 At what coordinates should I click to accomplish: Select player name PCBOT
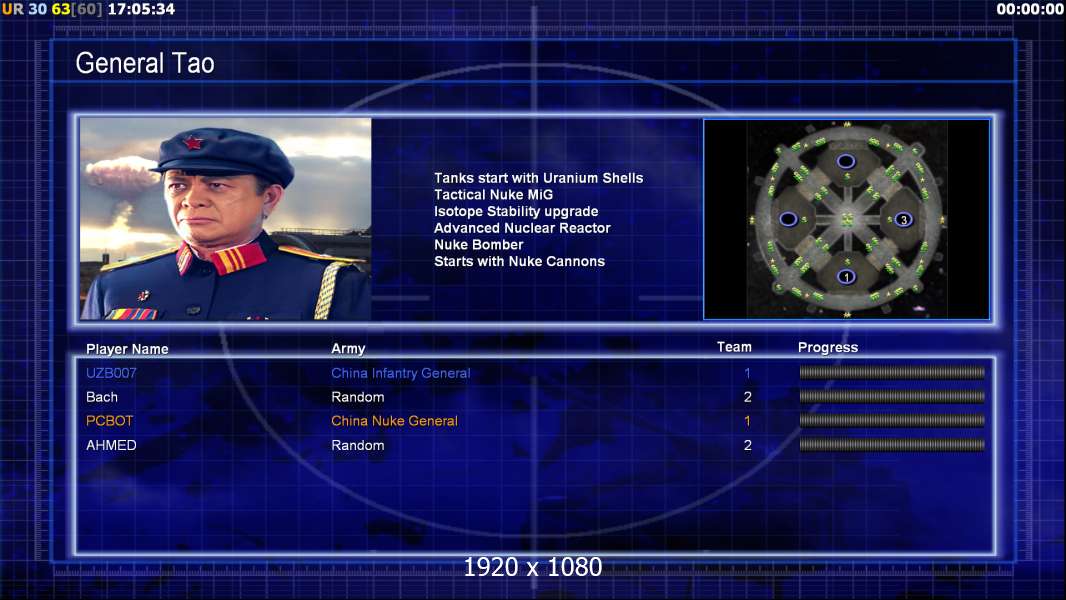click(x=109, y=421)
